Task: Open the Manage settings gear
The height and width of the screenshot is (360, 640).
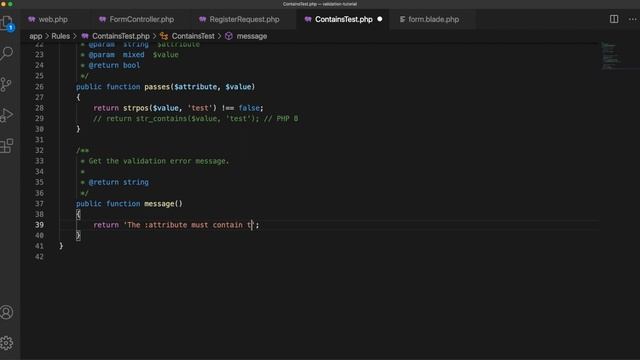Action: click(7, 343)
